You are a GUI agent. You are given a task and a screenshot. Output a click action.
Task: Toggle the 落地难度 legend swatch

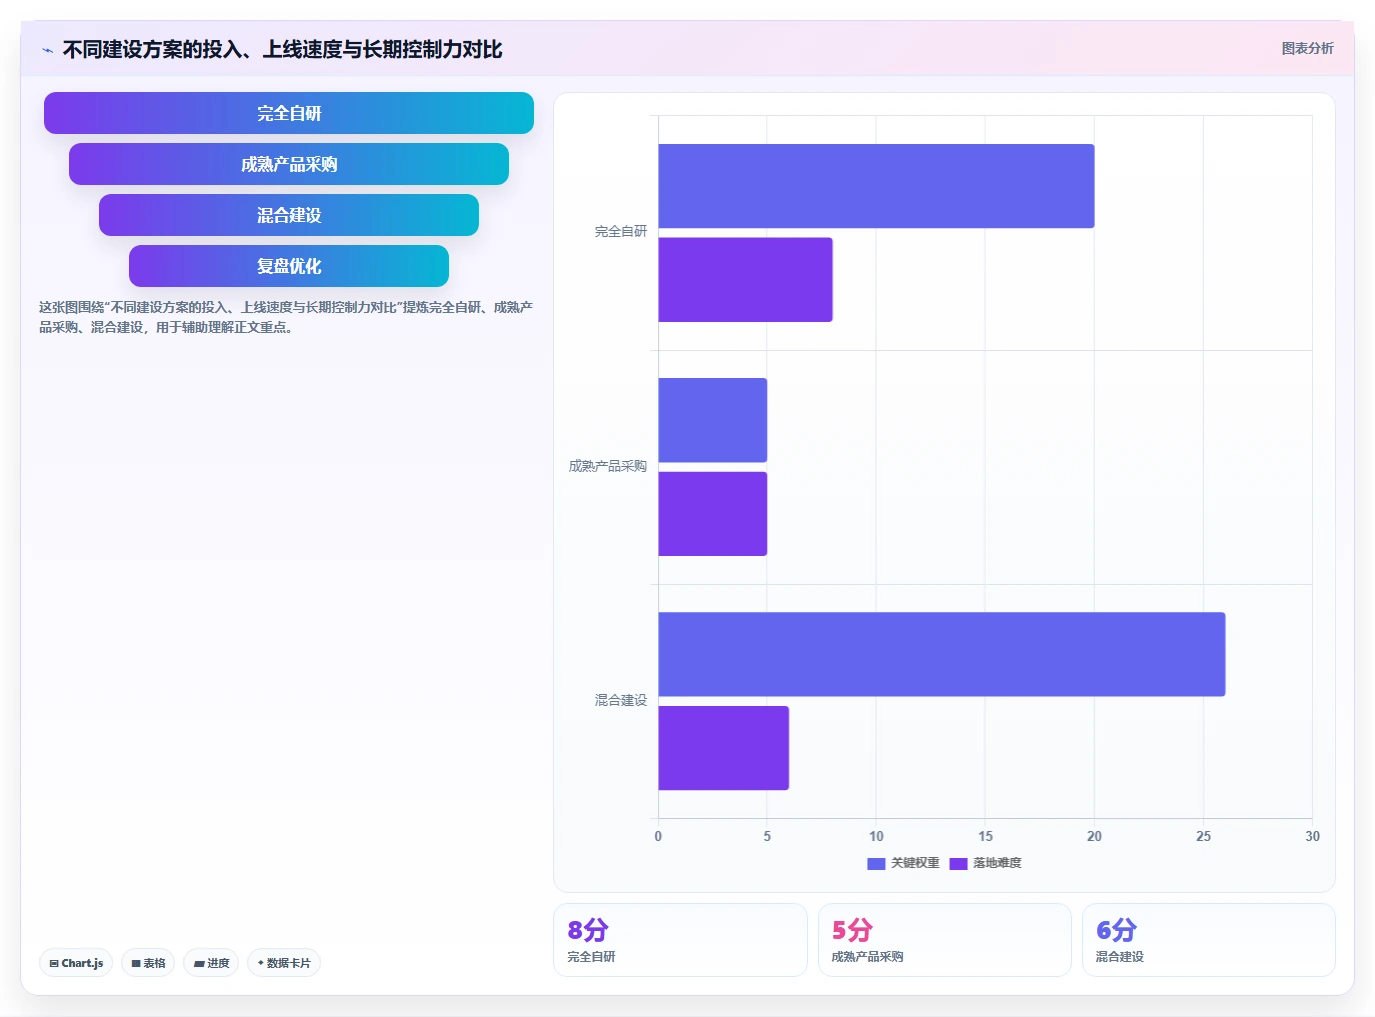click(958, 864)
